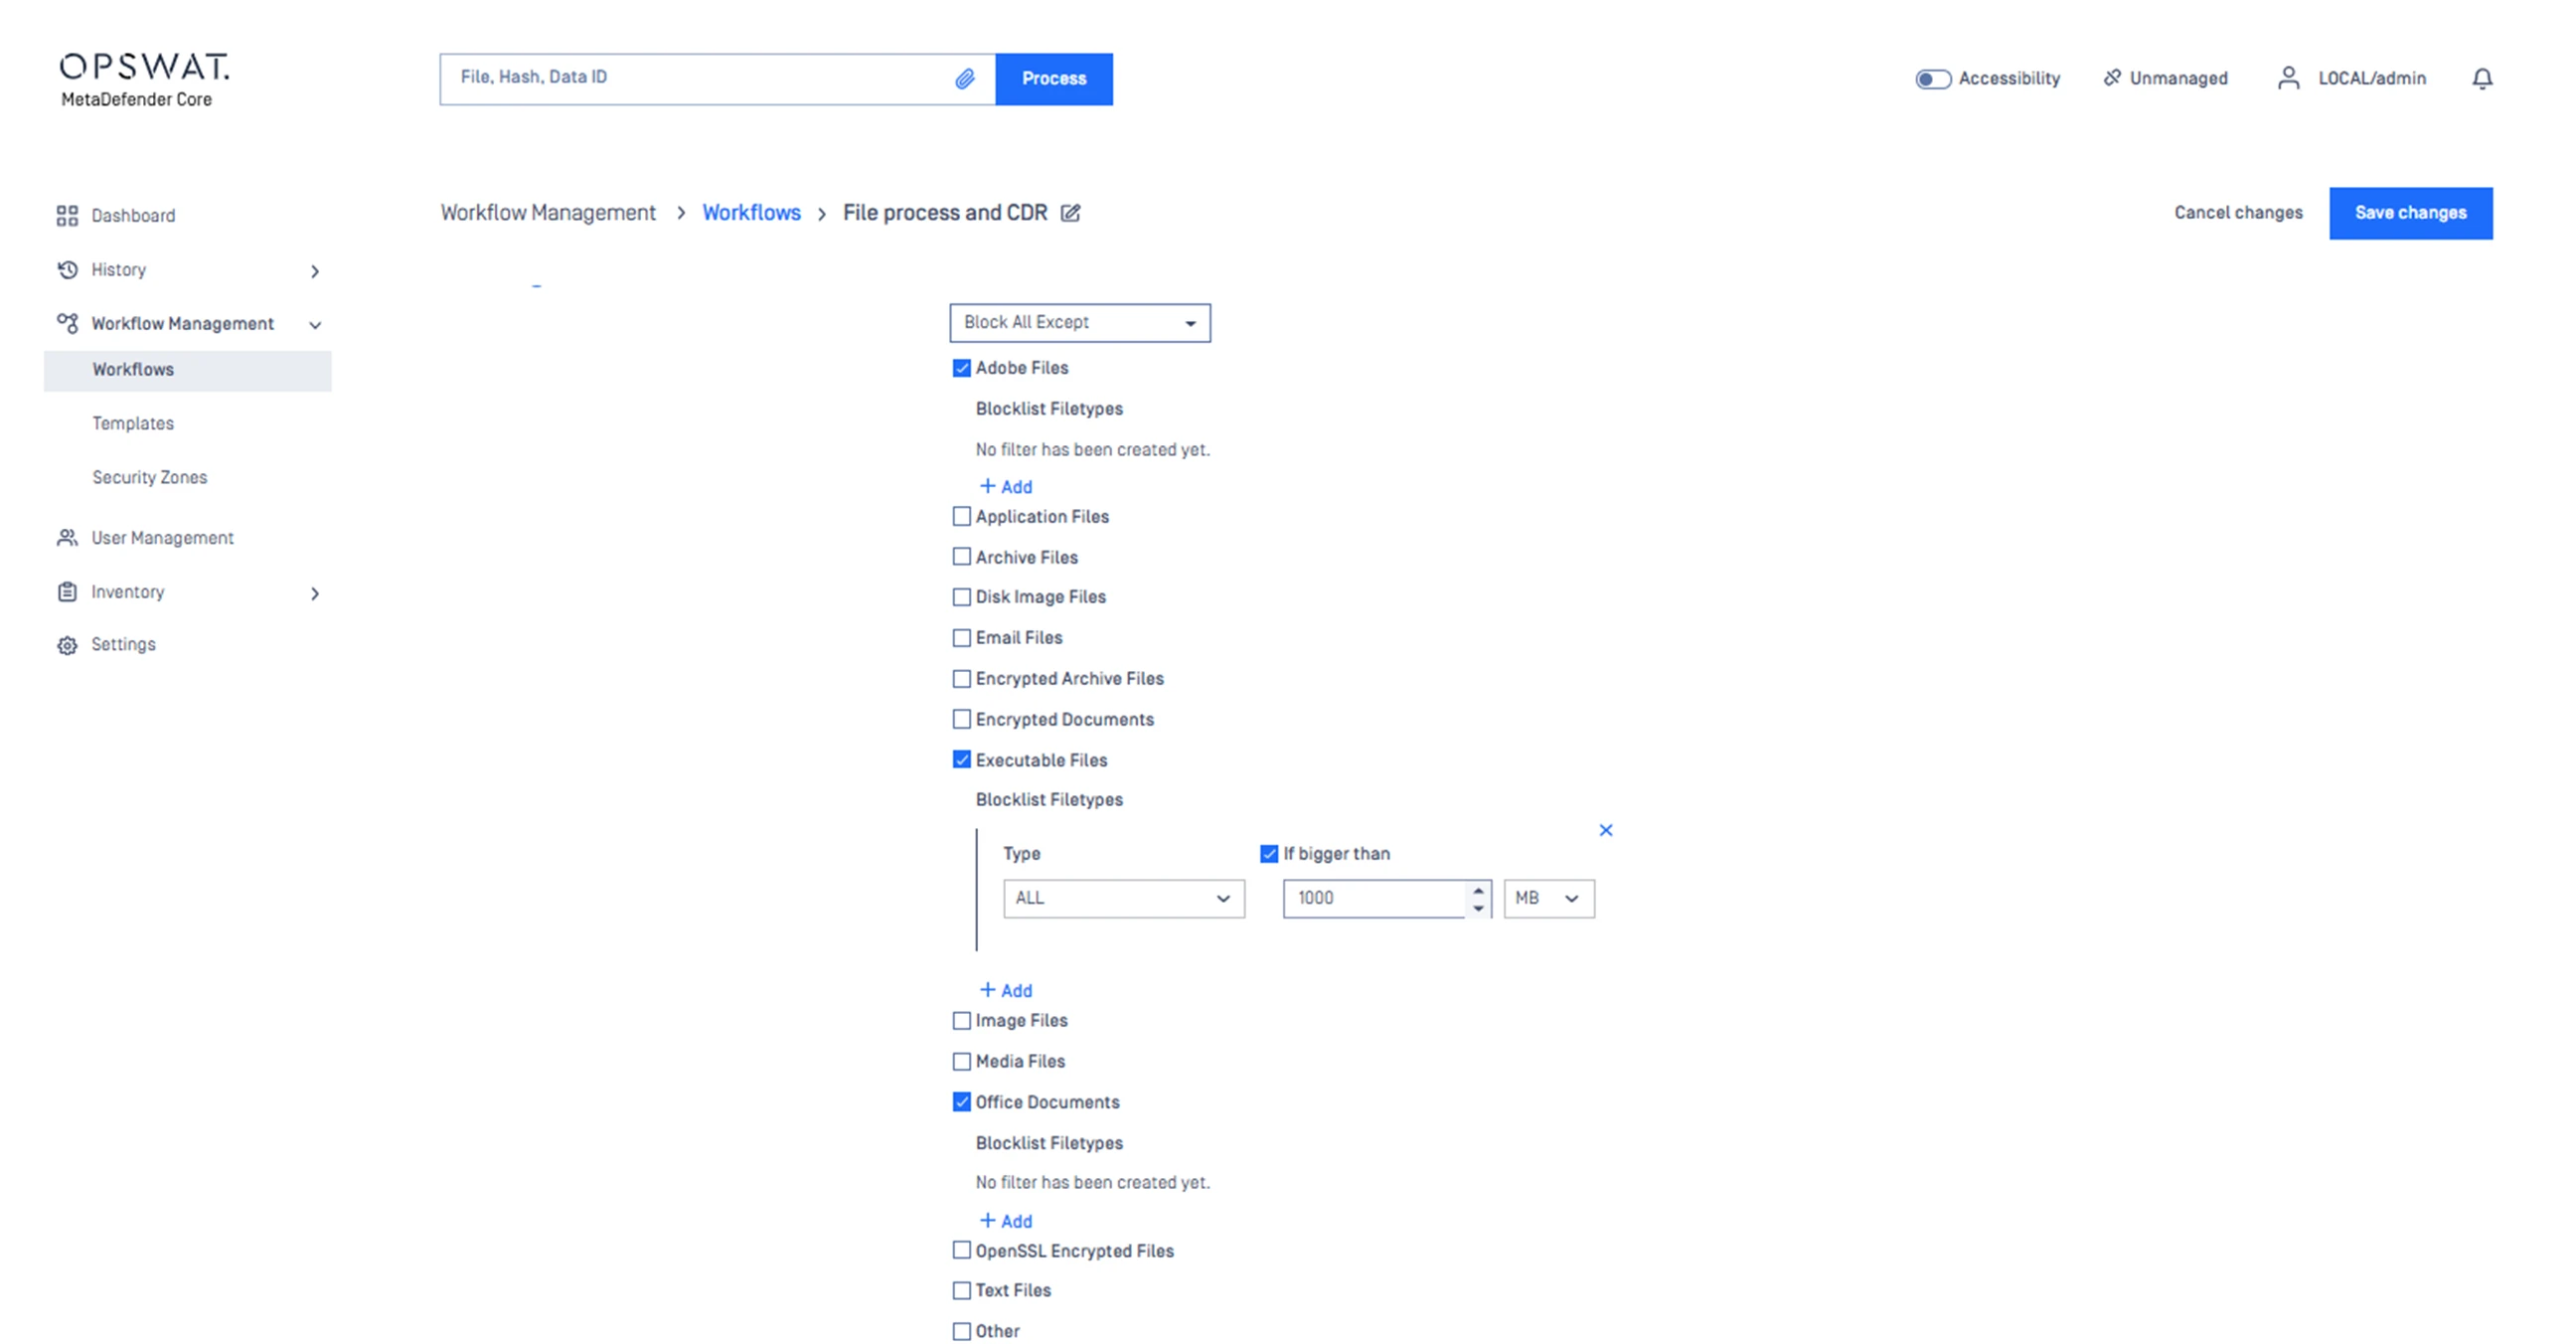
Task: Open notifications bell icon
Action: click(x=2481, y=78)
